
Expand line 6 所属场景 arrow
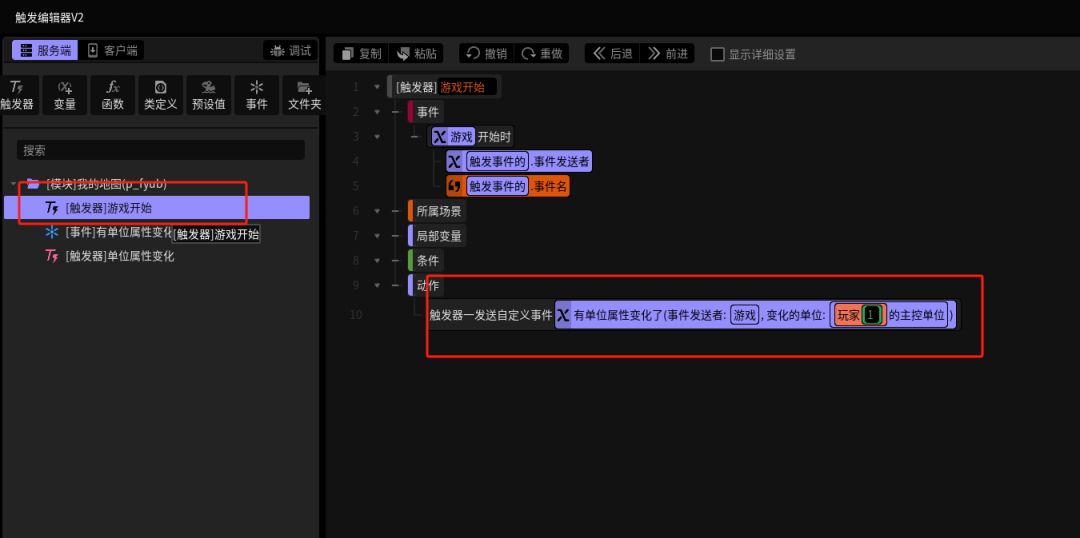[377, 211]
